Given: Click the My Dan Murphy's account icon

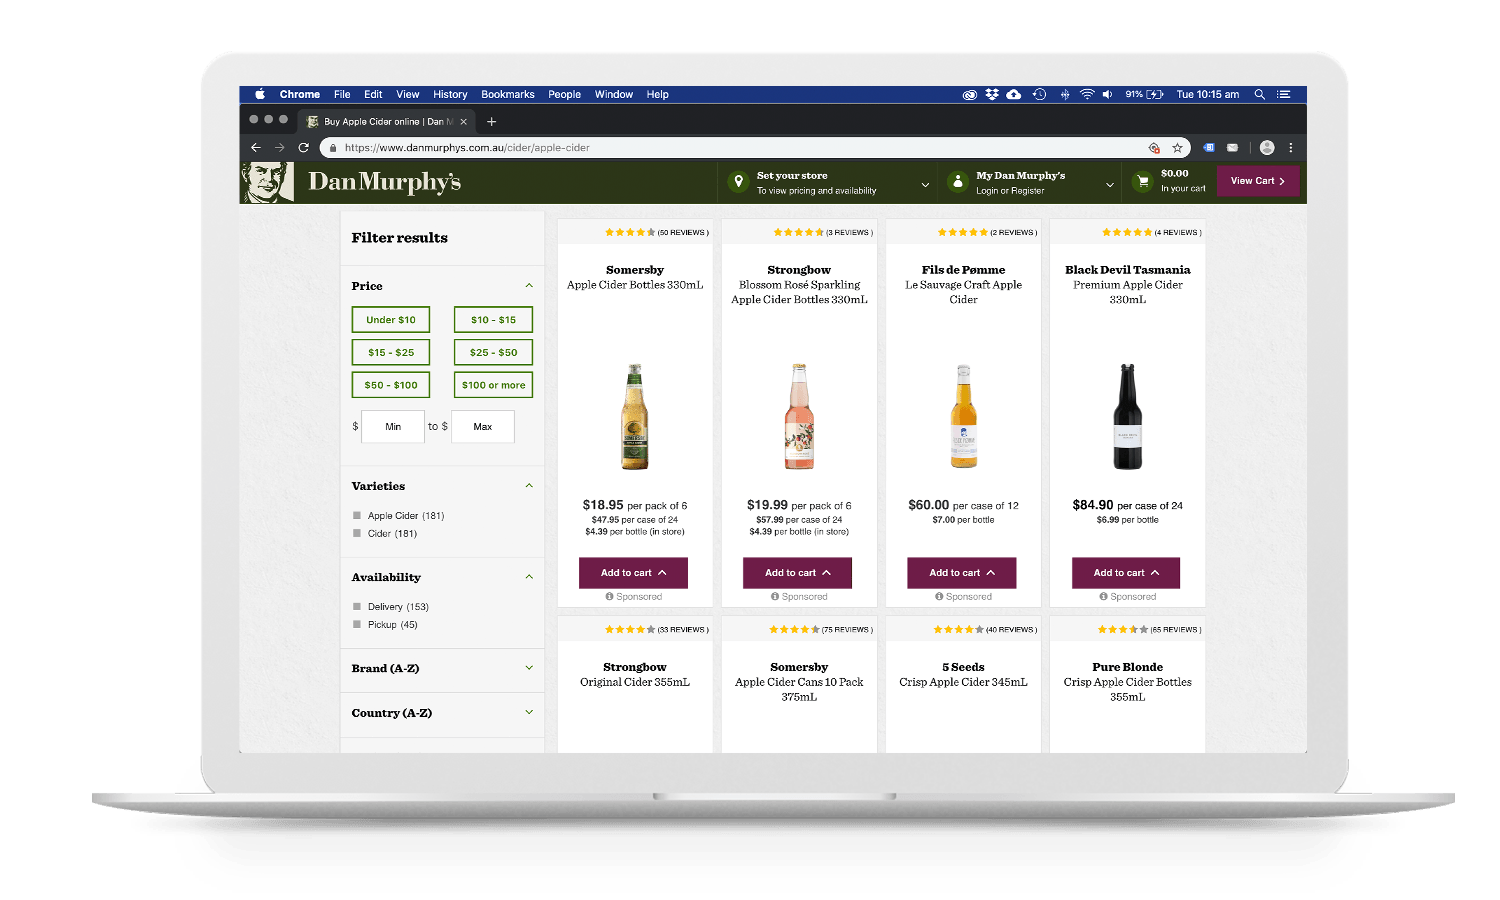Looking at the screenshot, I should 957,182.
